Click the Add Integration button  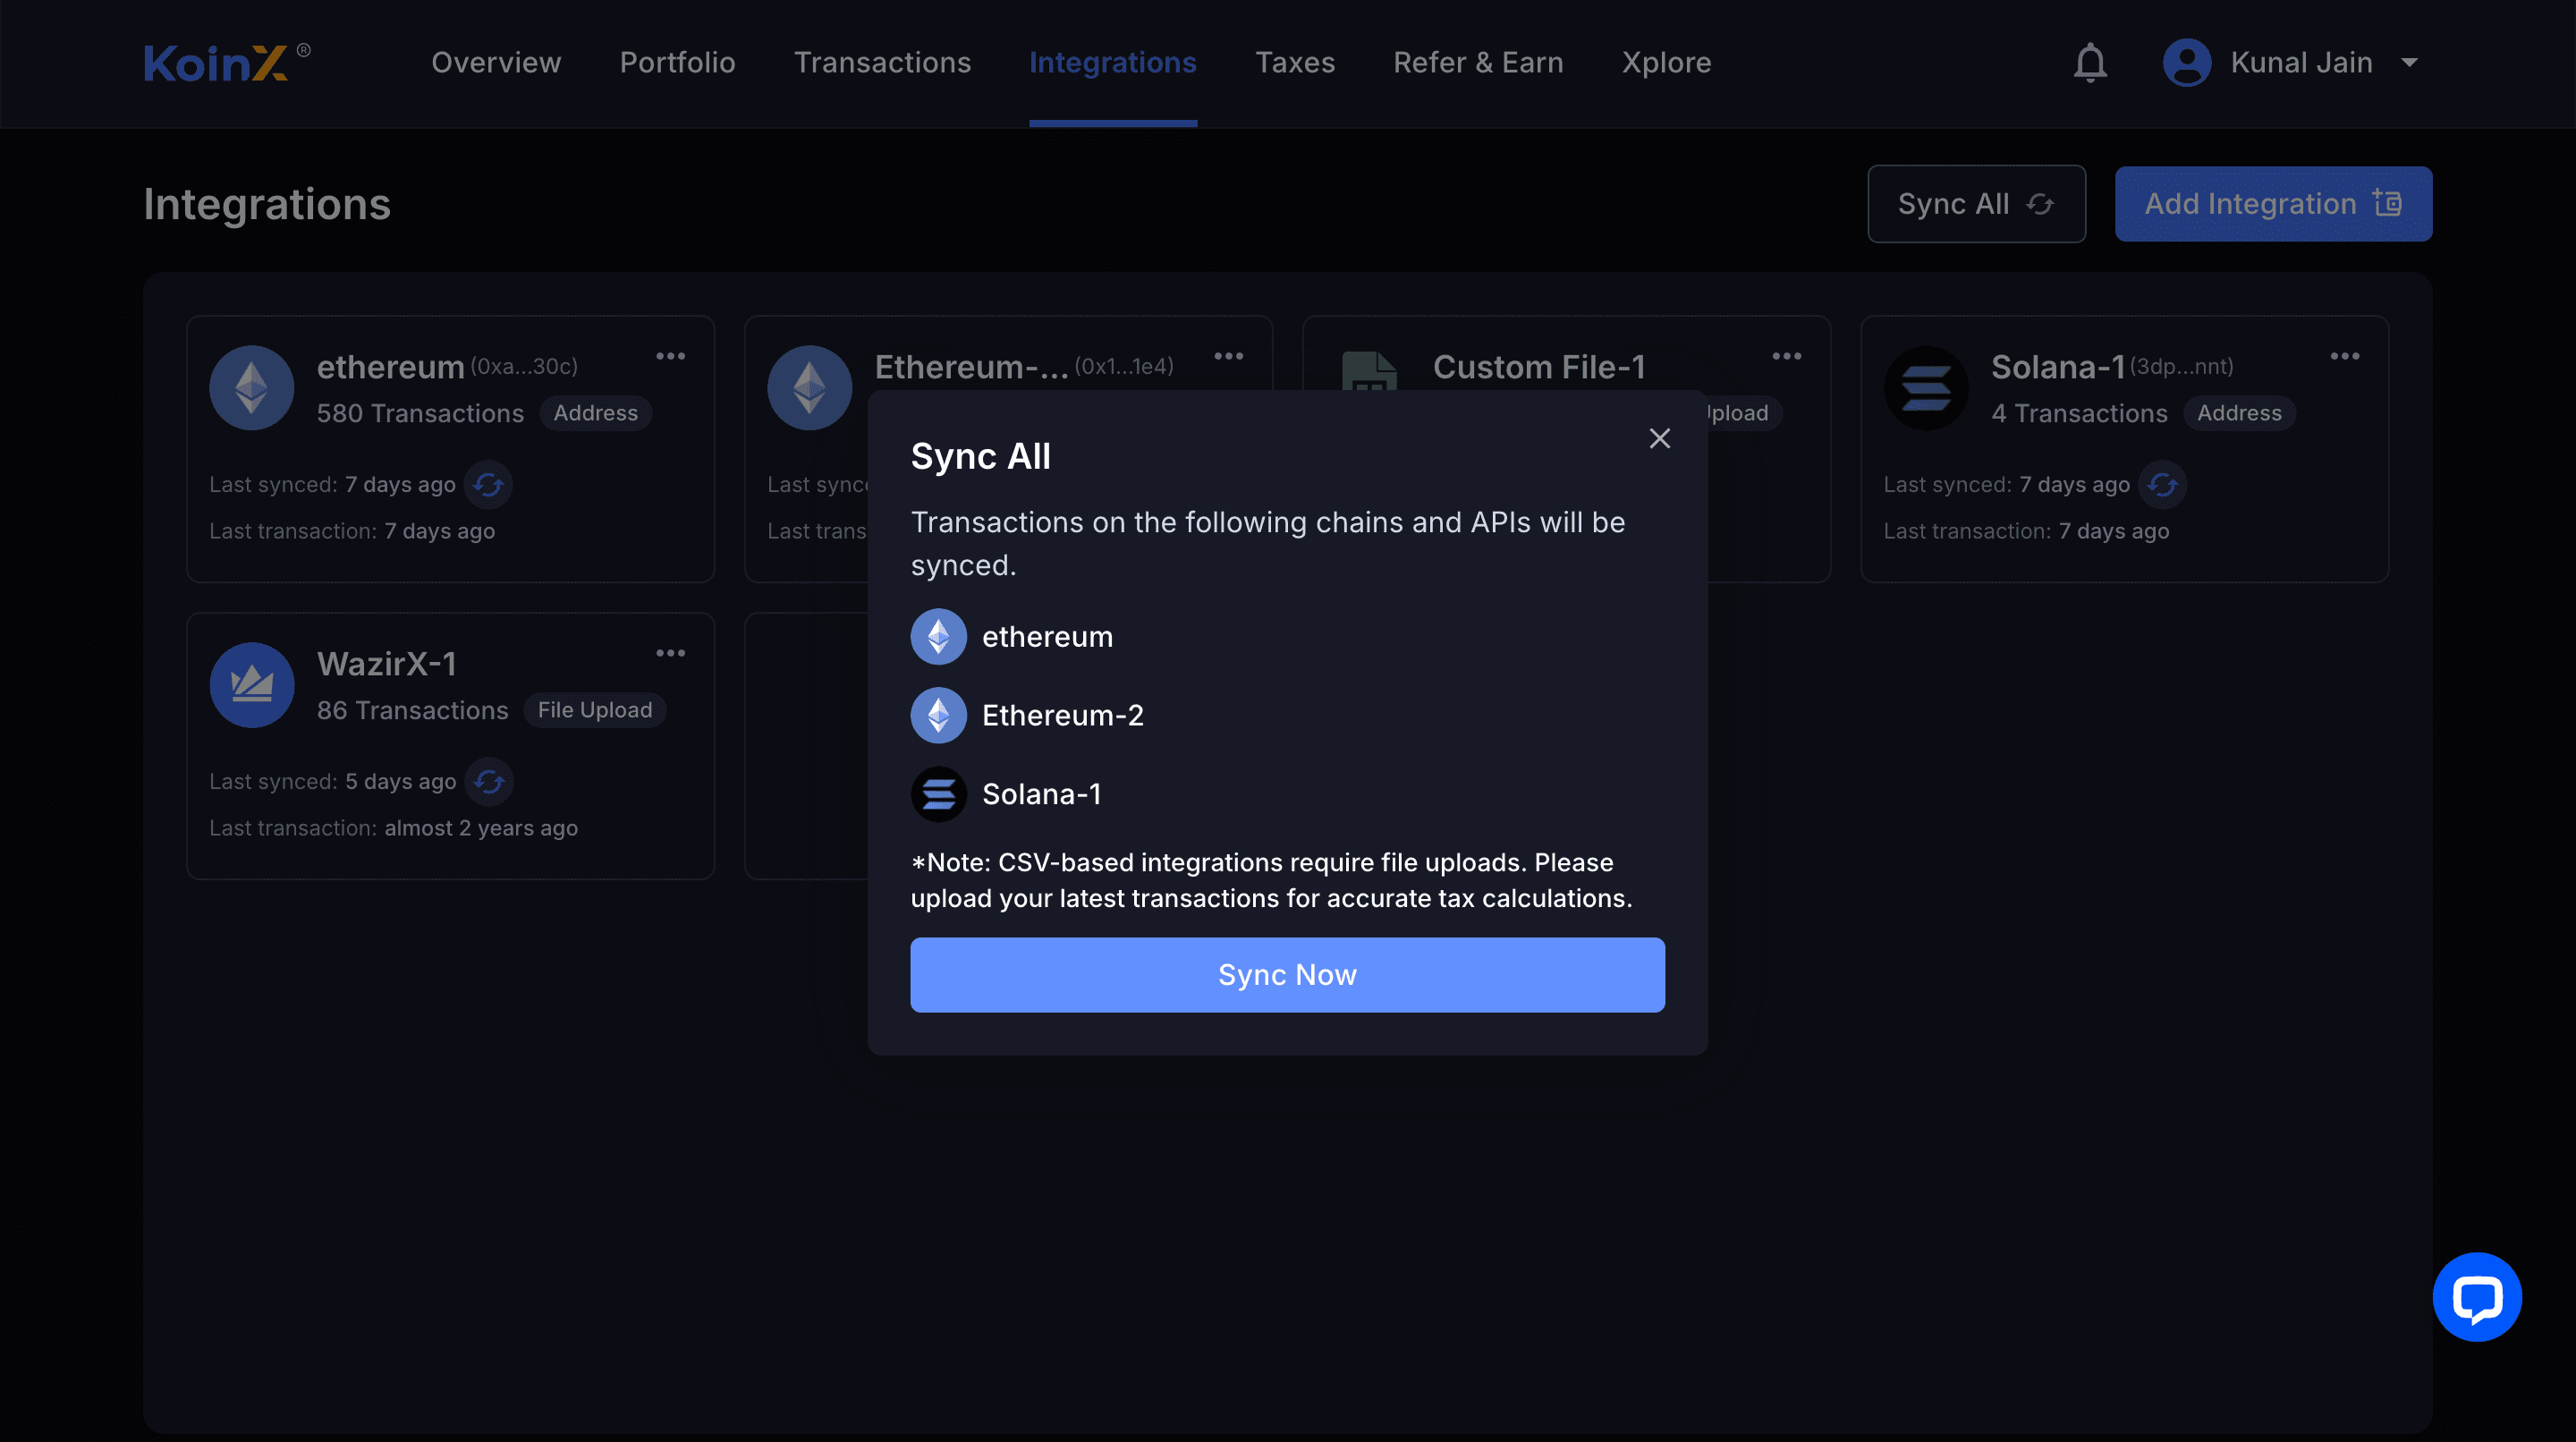coord(2272,204)
